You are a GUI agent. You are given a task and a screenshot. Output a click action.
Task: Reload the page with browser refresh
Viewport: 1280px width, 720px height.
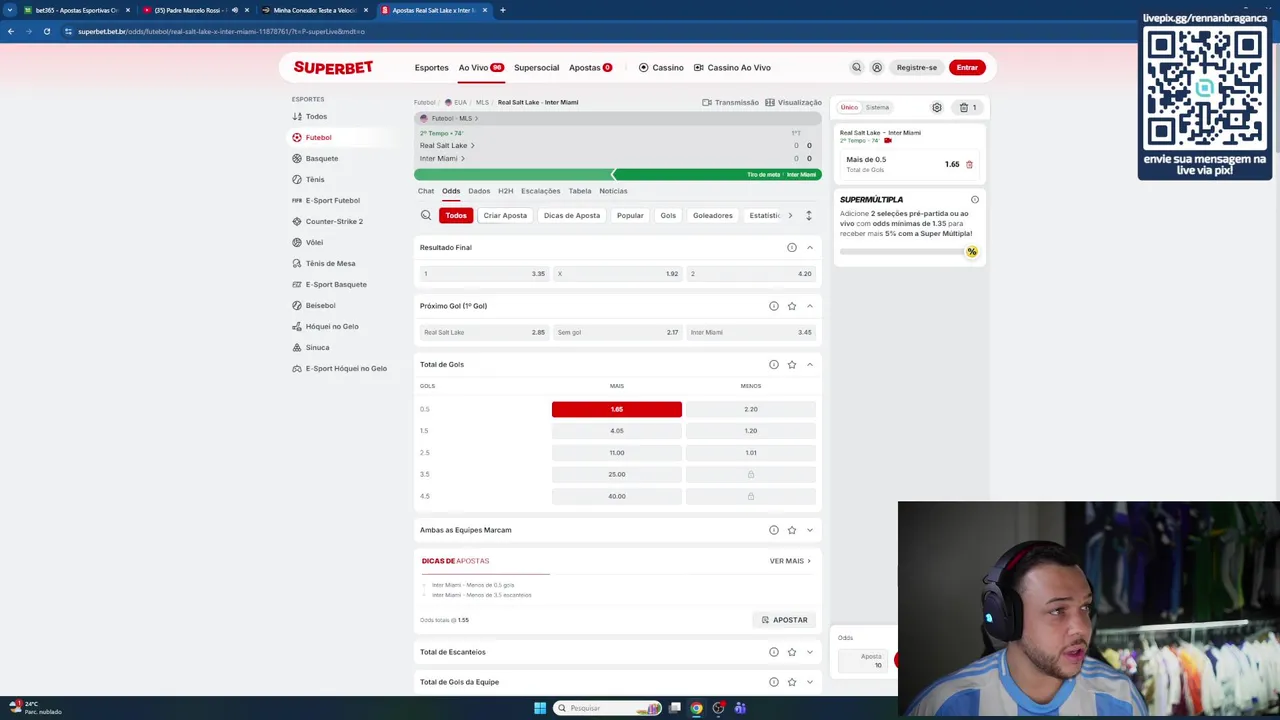tap(46, 31)
